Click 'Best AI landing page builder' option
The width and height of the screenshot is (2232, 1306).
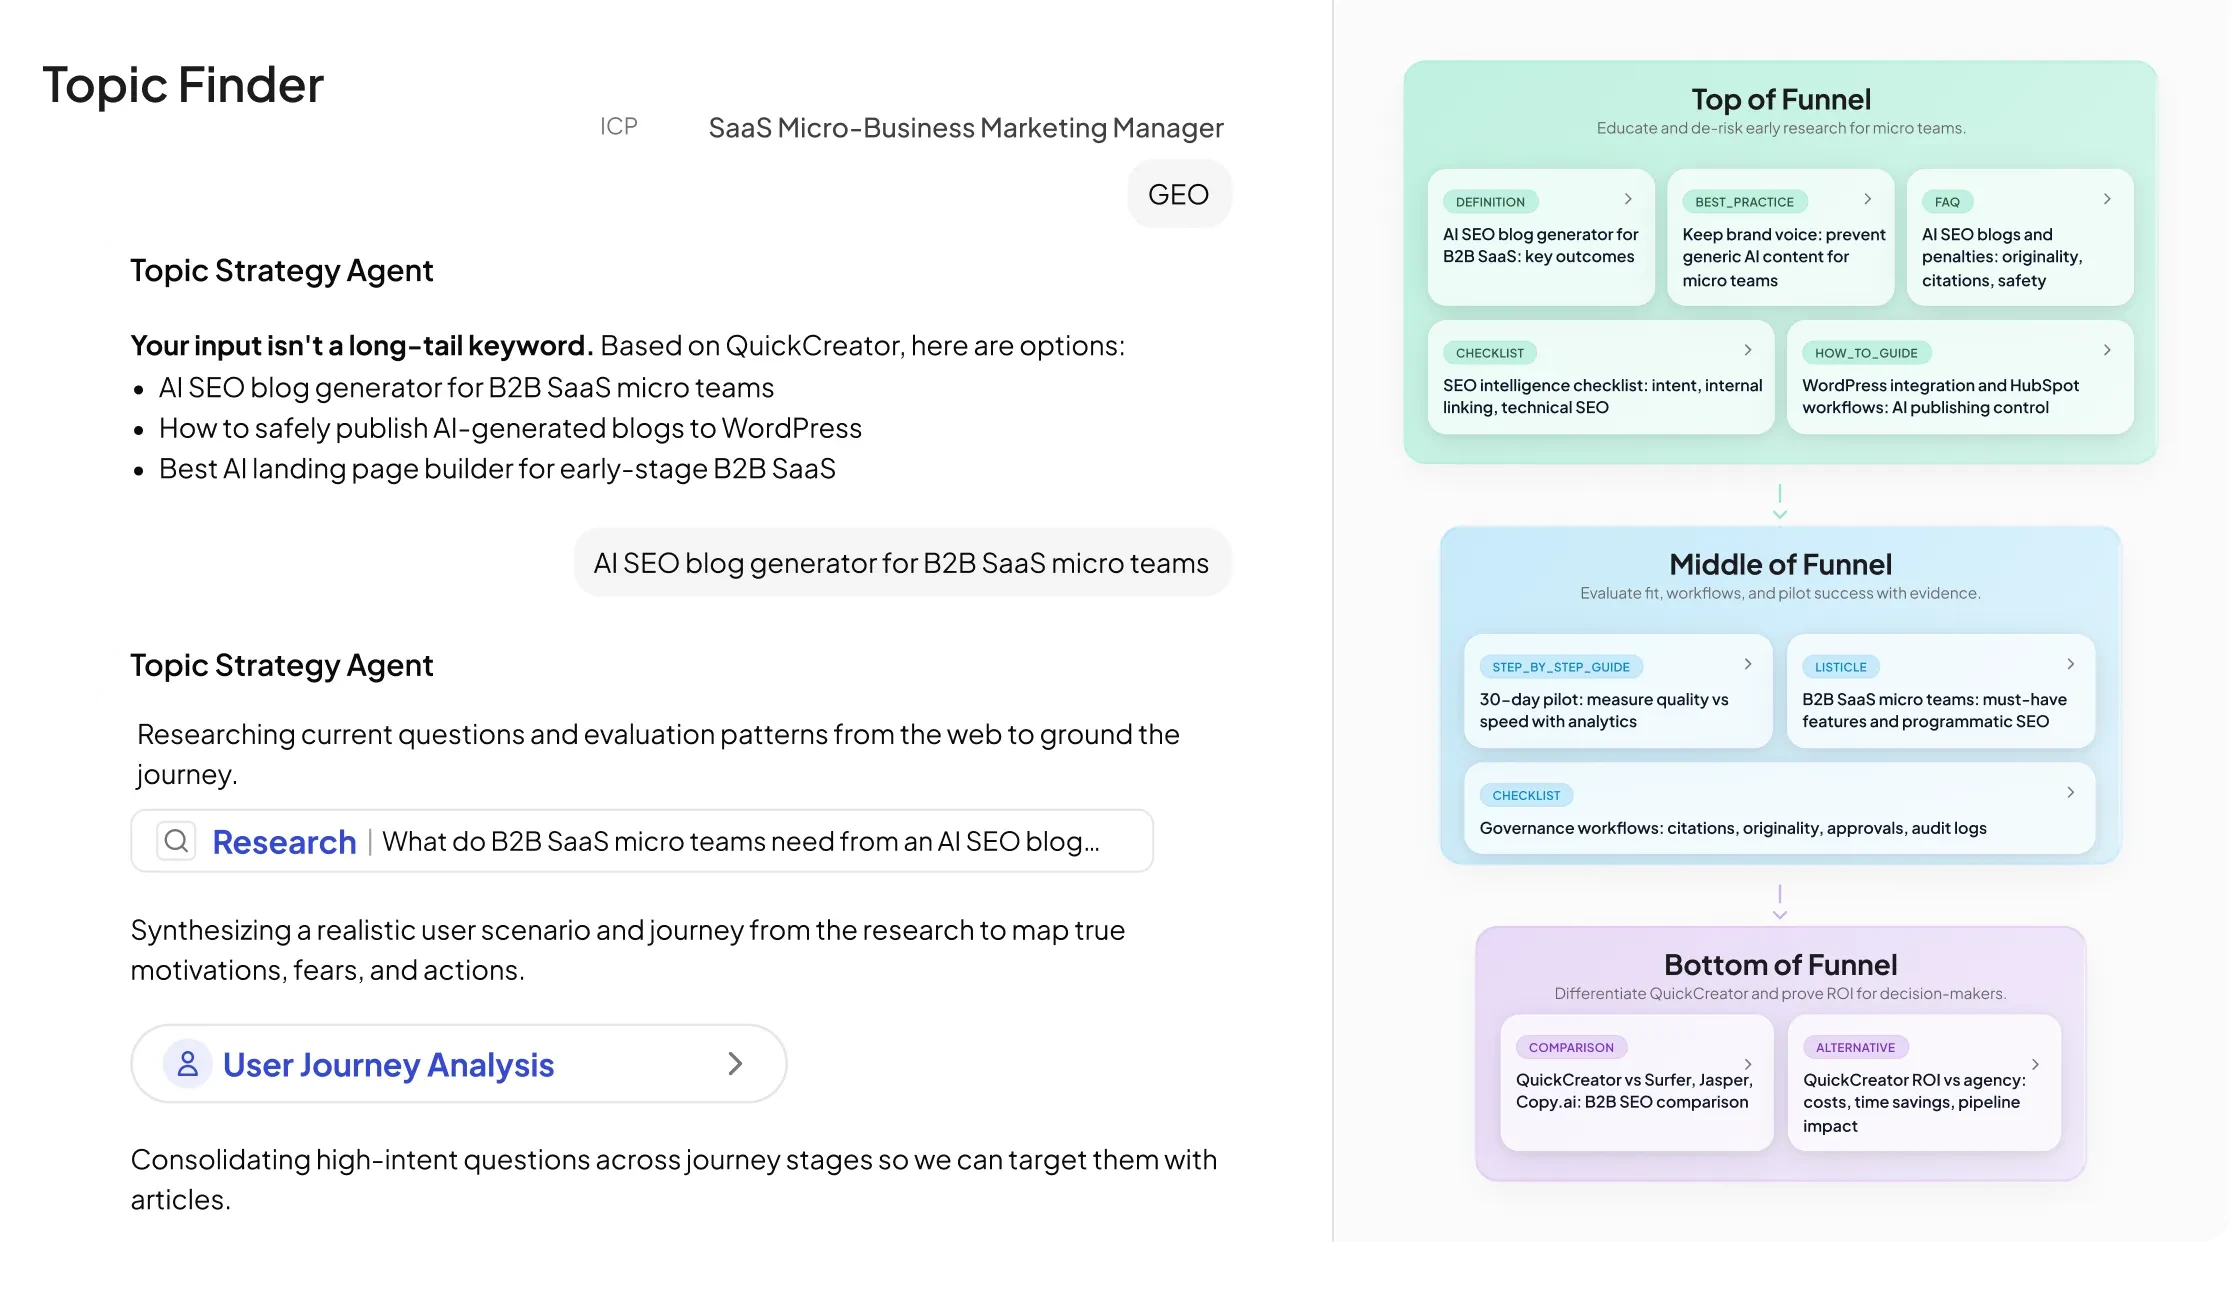(x=497, y=469)
